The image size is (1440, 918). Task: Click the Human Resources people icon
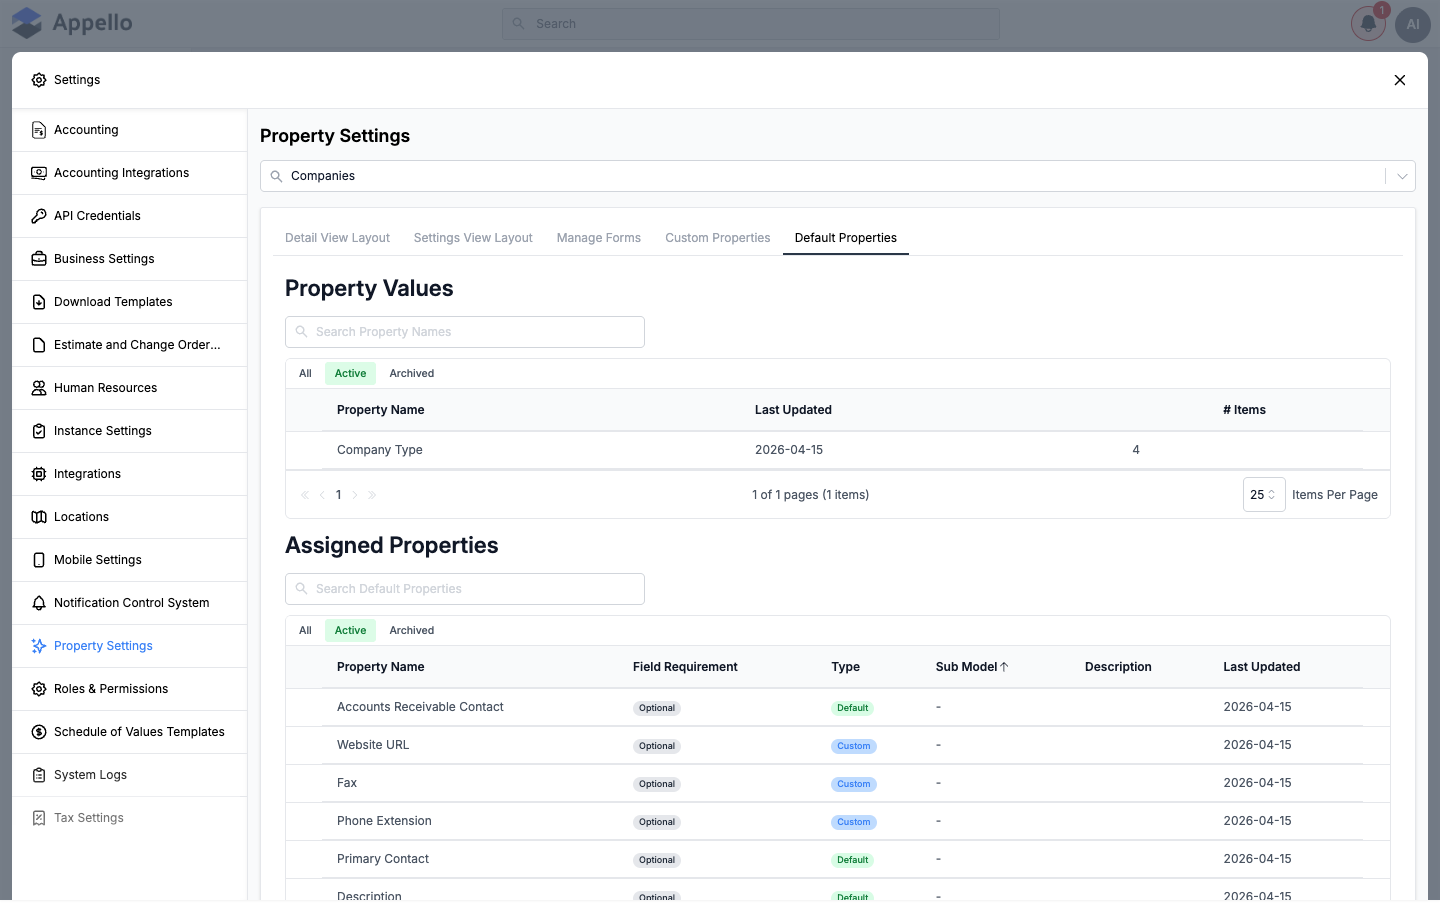39,388
